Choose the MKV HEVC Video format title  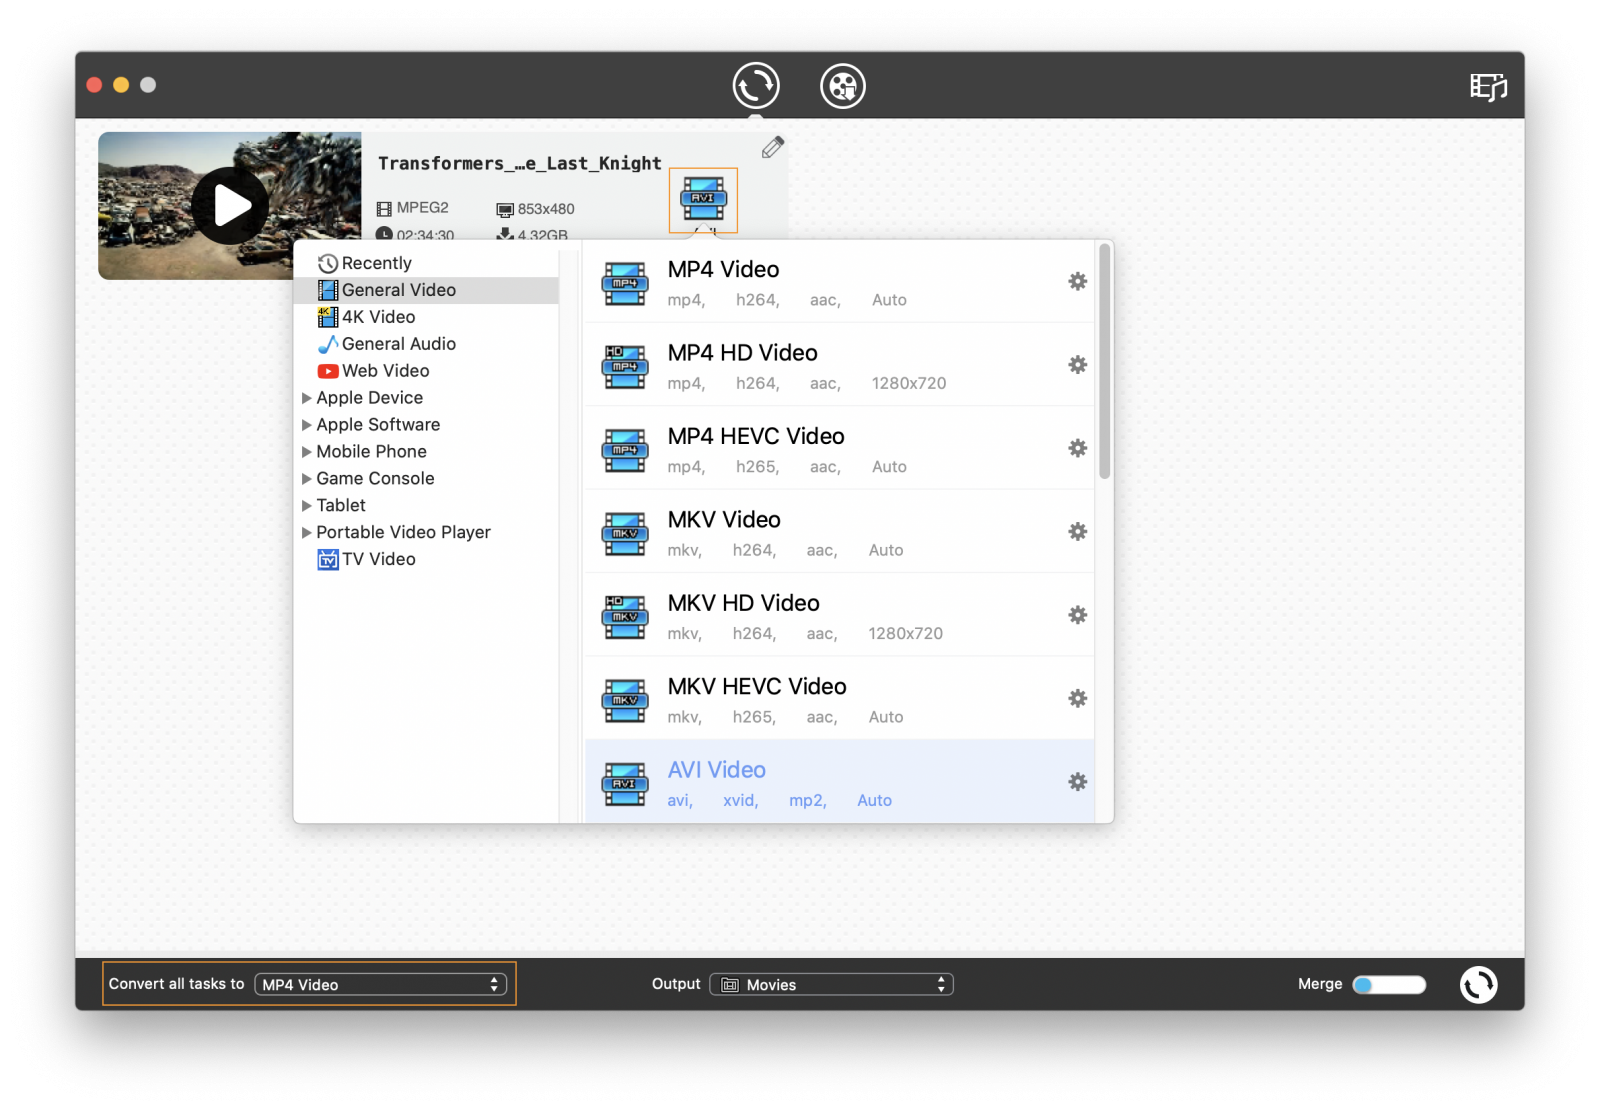tap(757, 687)
